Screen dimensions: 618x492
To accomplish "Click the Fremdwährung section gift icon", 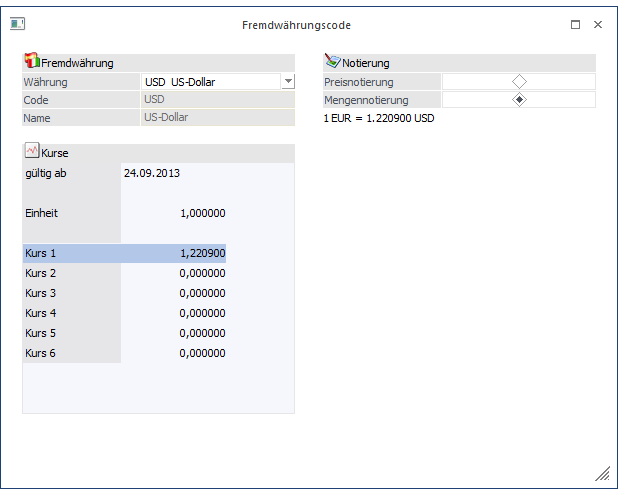I will pyautogui.click(x=31, y=62).
